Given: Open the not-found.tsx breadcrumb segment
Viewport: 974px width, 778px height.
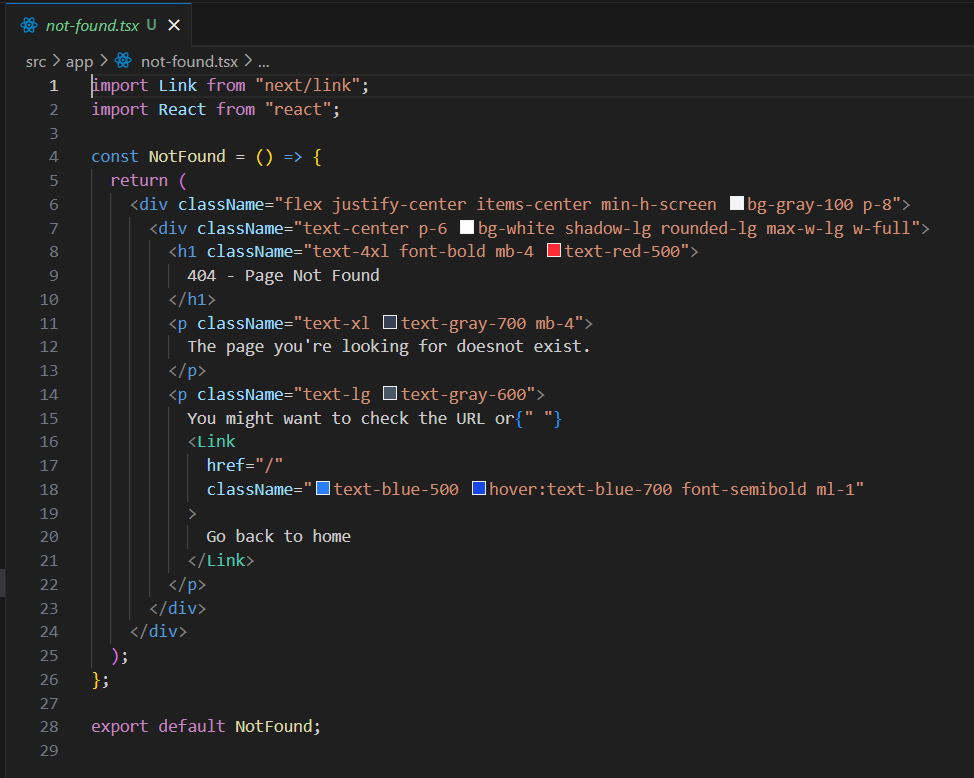Looking at the screenshot, I should coord(189,62).
